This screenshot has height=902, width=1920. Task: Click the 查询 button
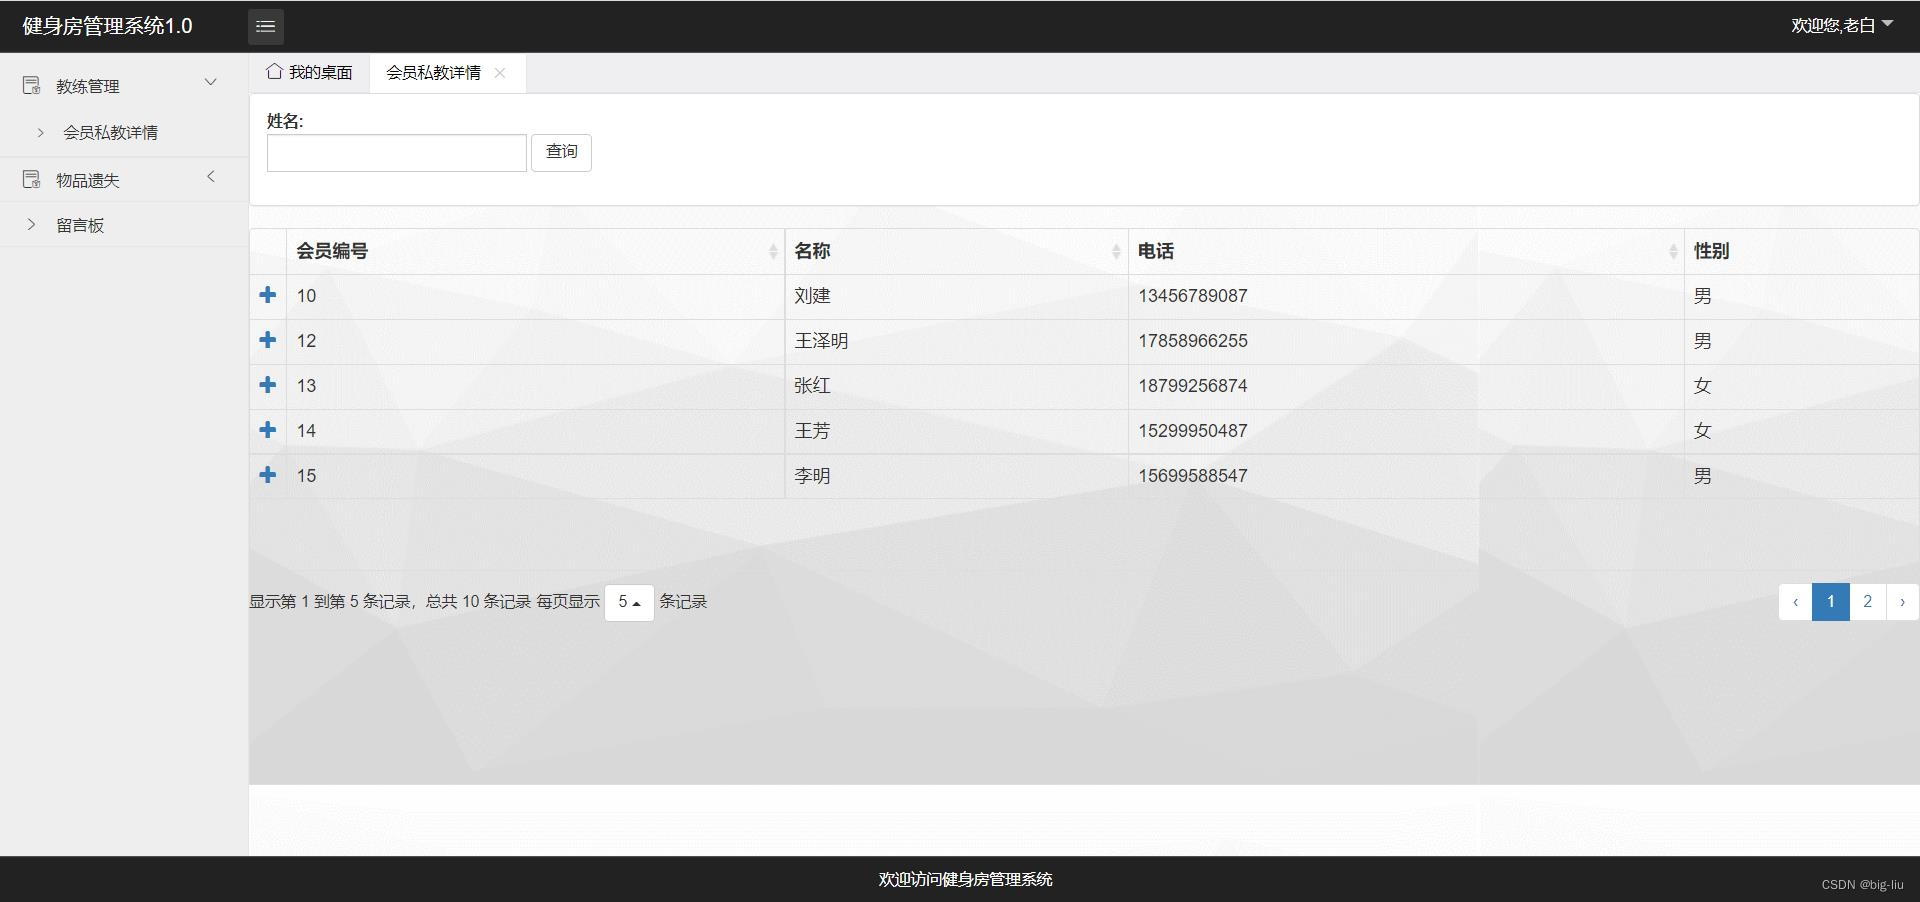point(561,152)
